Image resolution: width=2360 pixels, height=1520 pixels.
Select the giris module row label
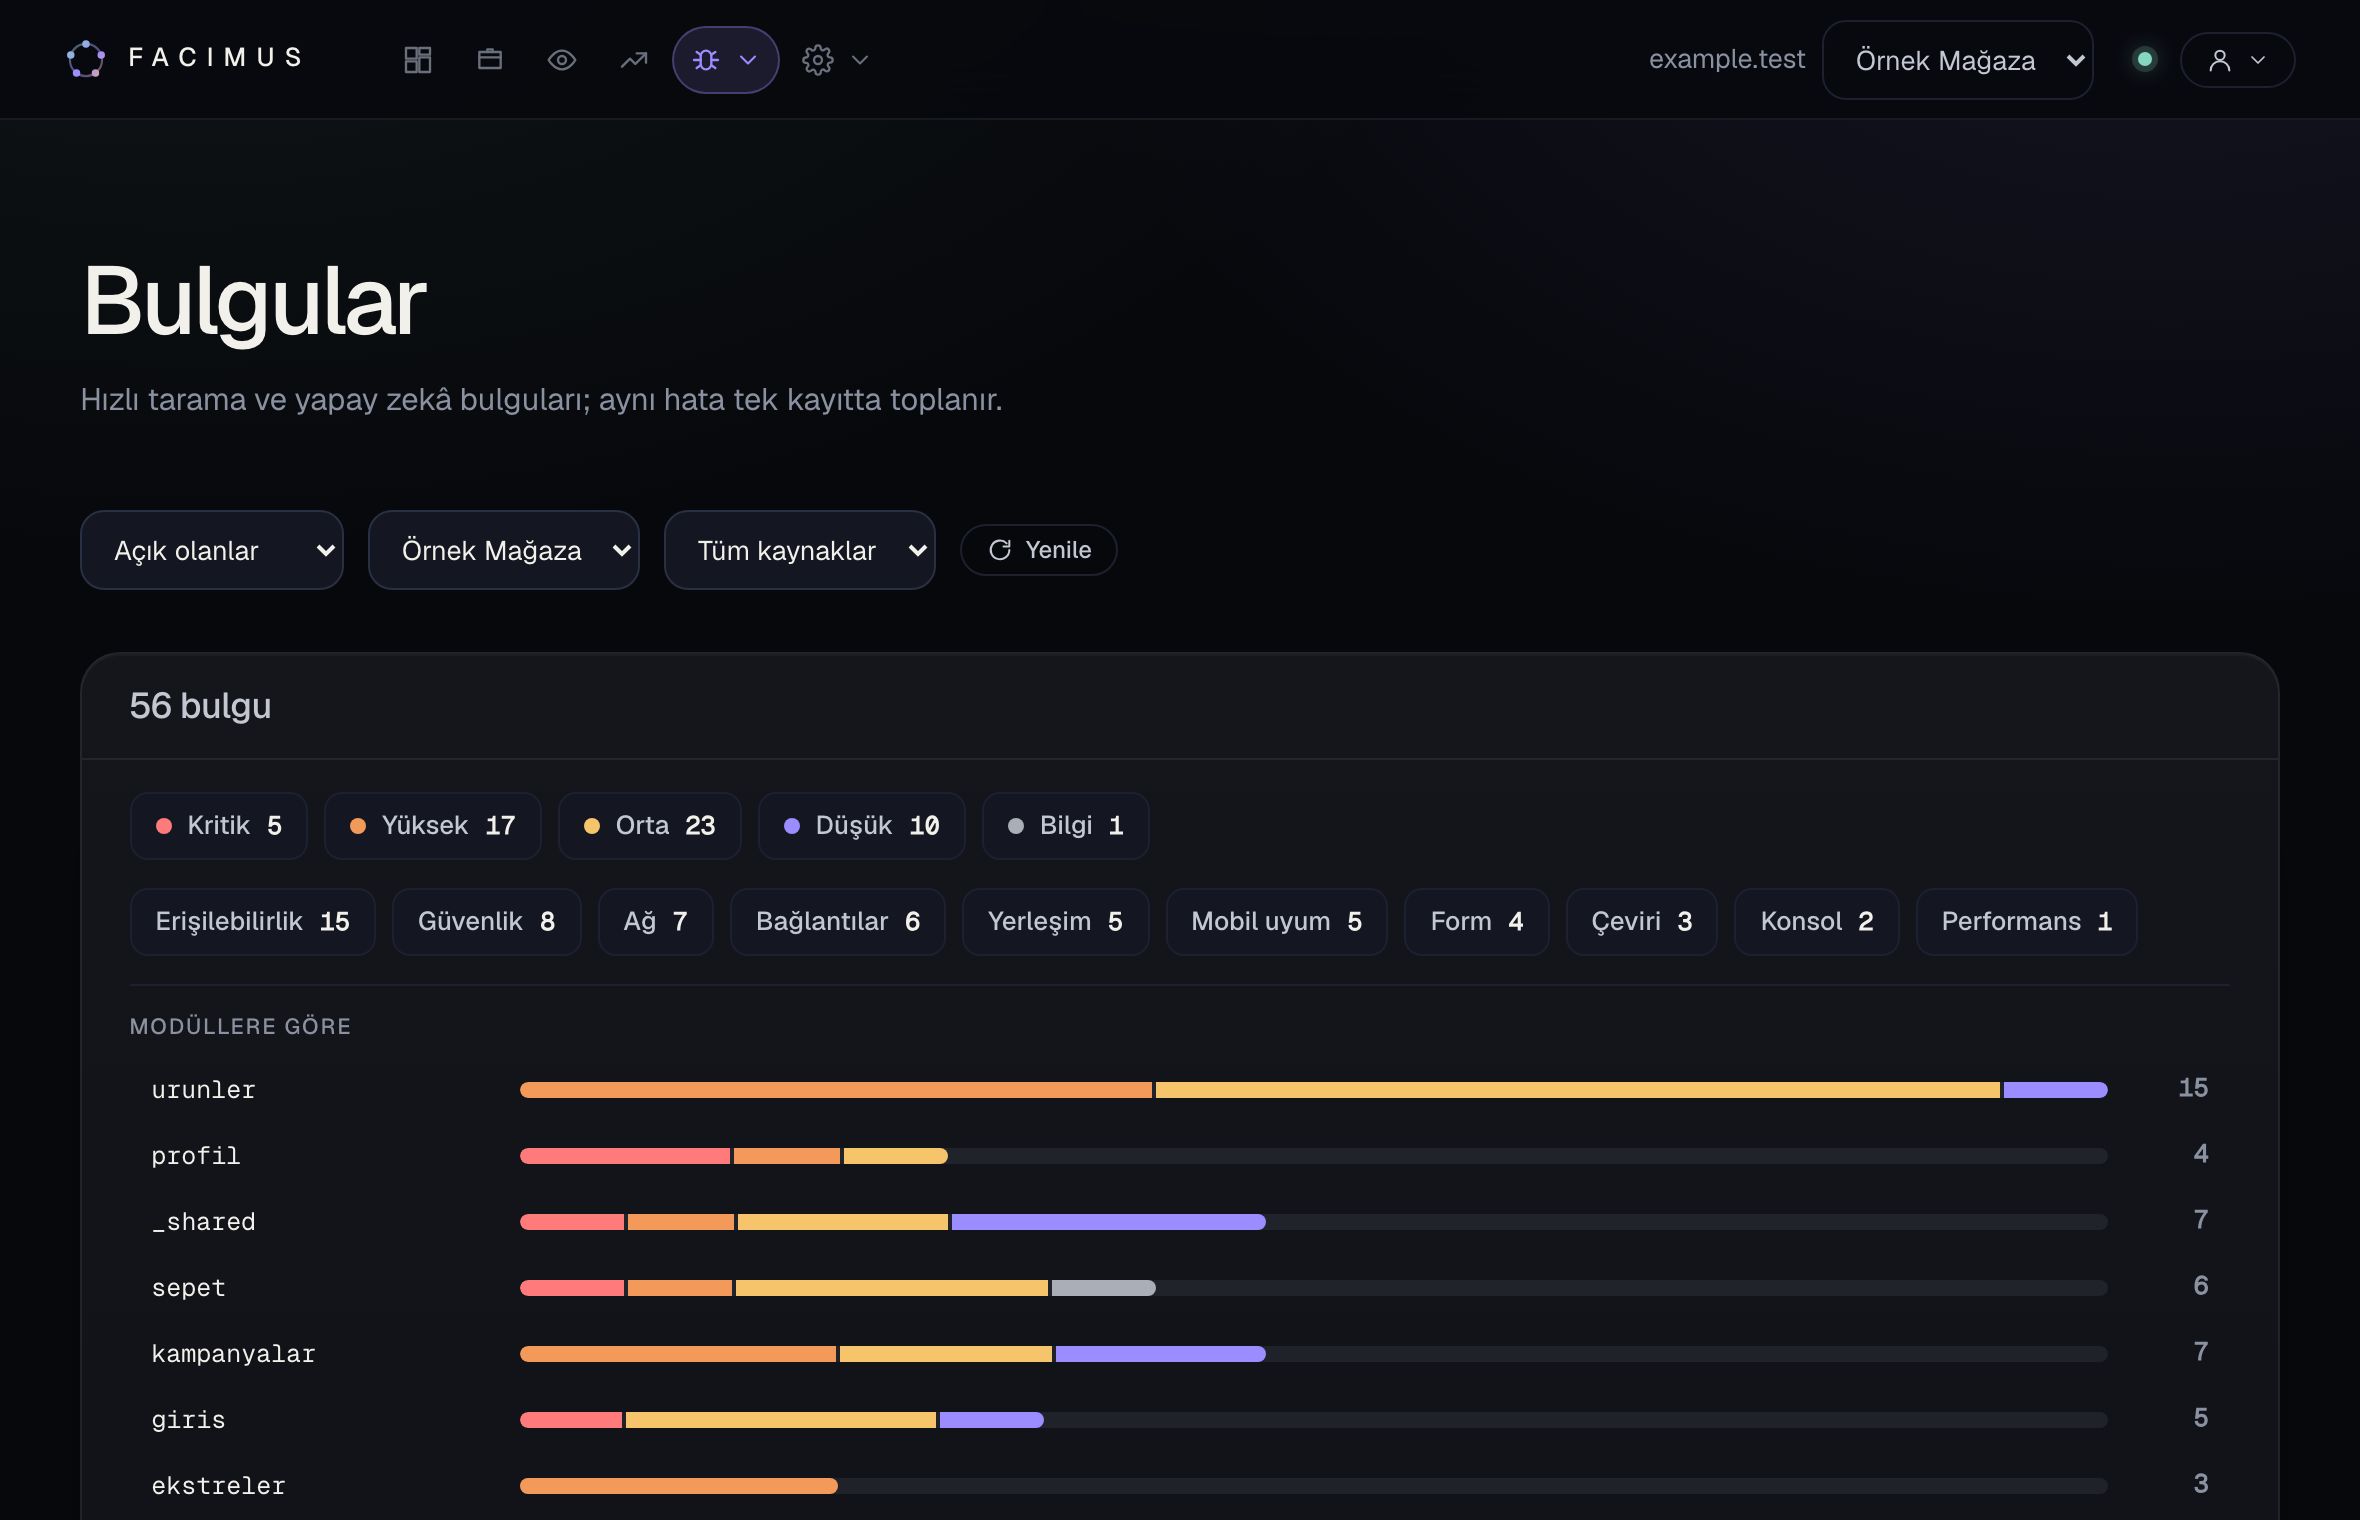[x=189, y=1420]
